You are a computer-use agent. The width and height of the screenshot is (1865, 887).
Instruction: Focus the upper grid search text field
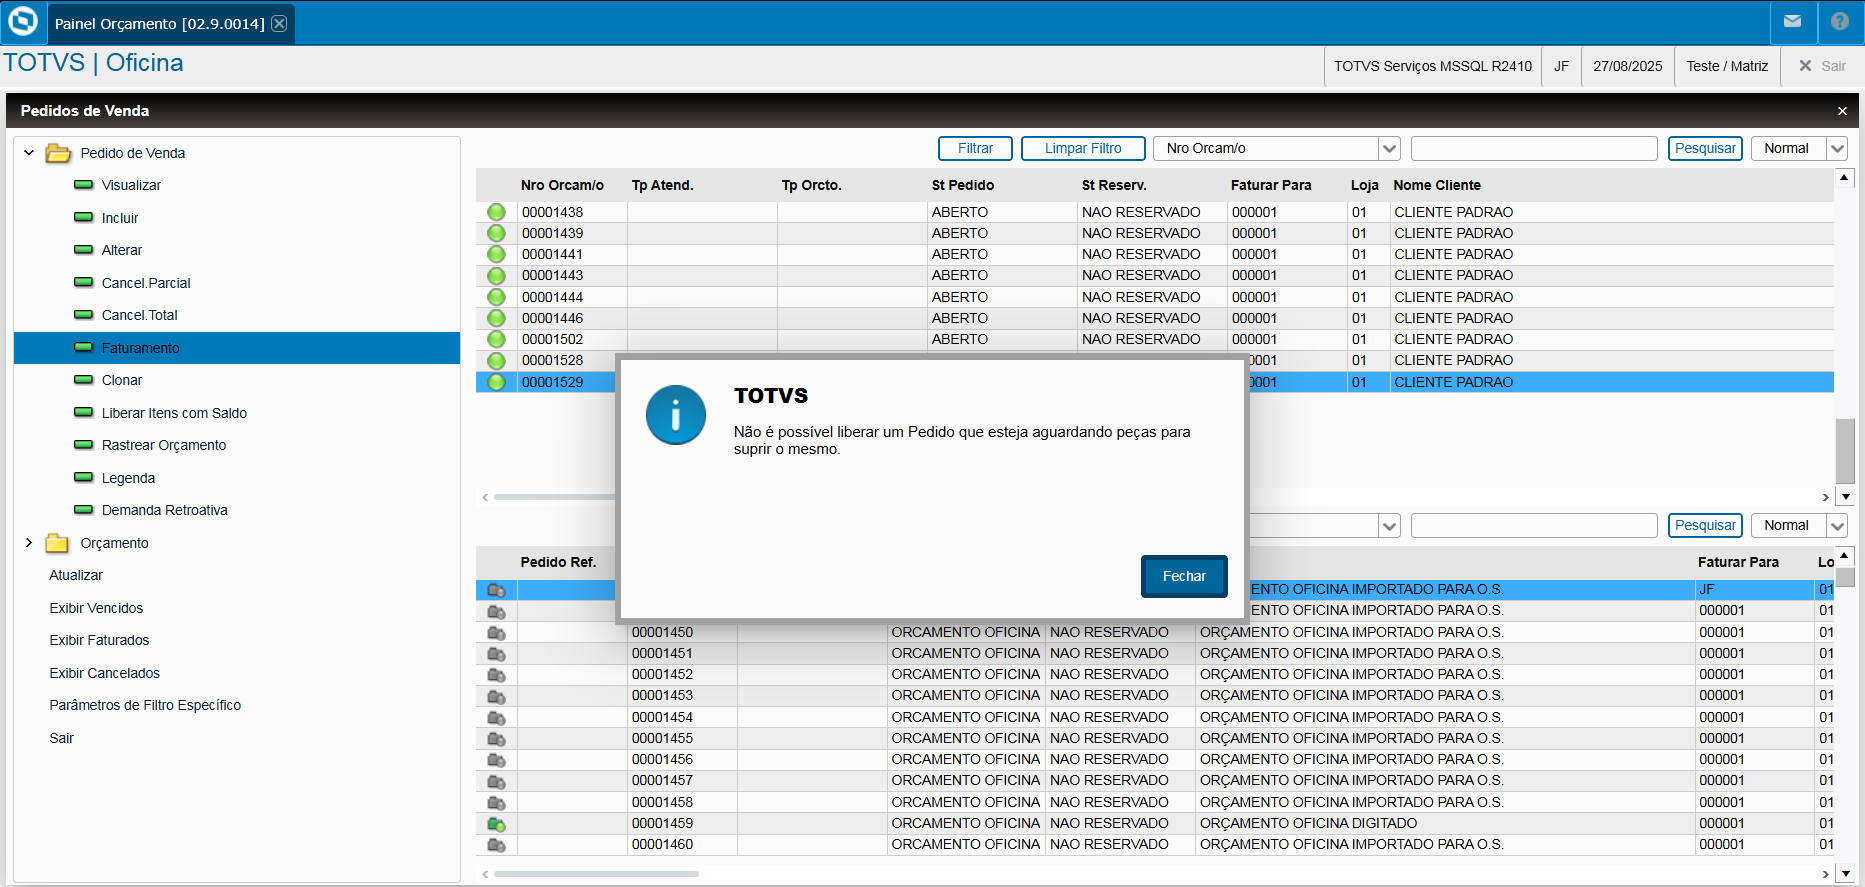[1534, 149]
